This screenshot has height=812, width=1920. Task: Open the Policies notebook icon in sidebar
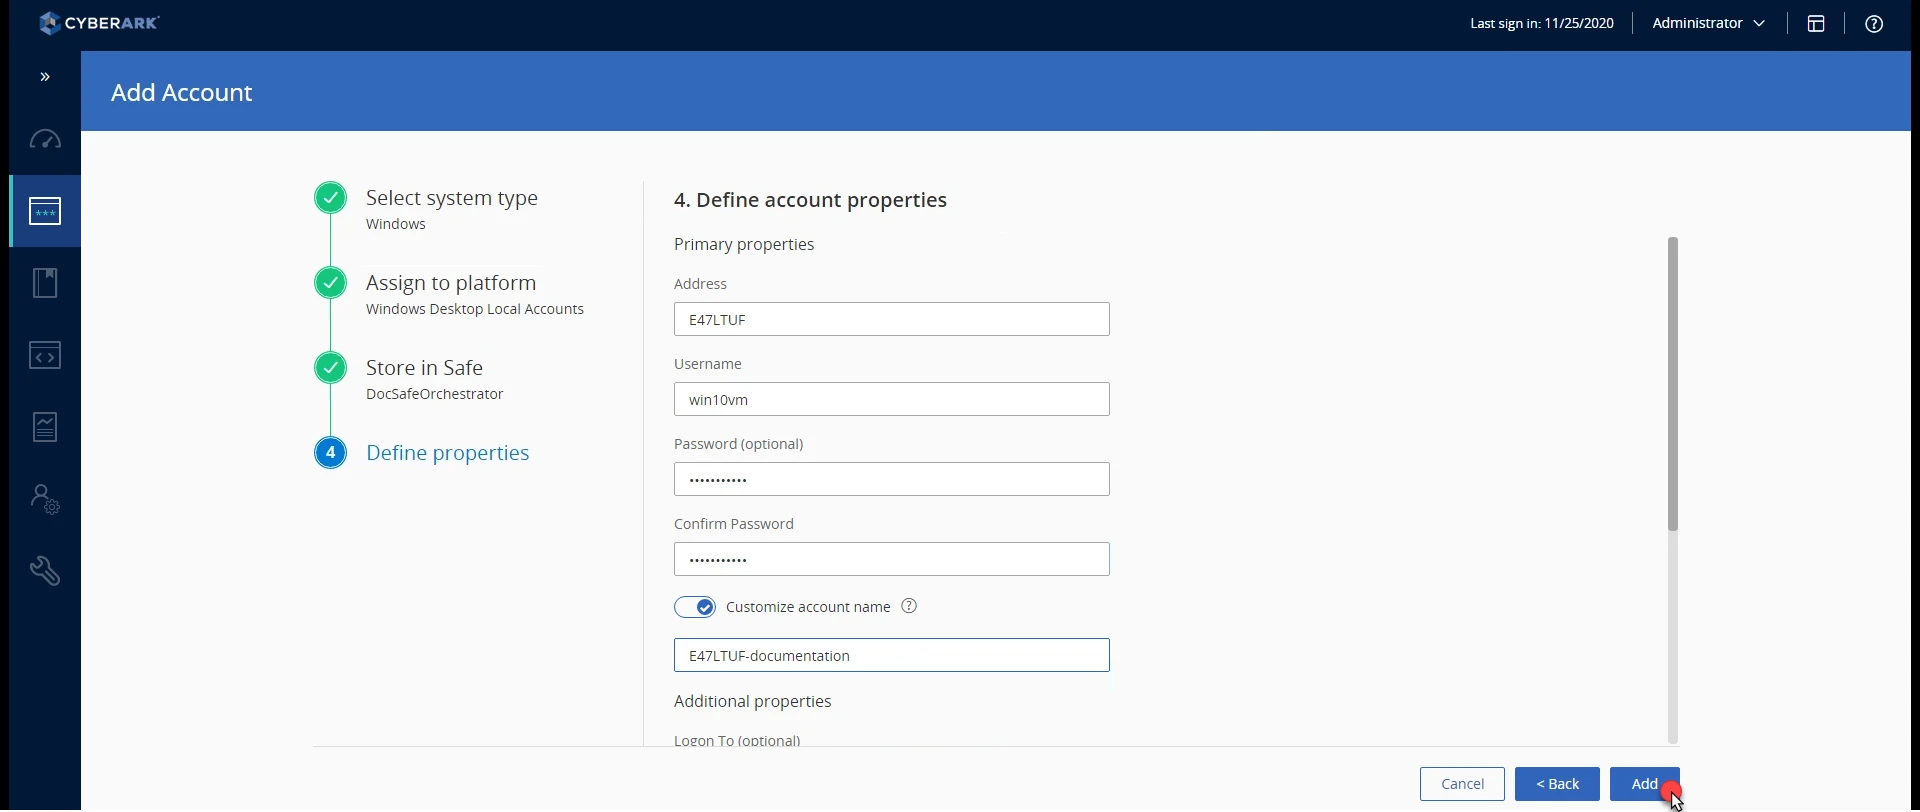click(x=45, y=283)
